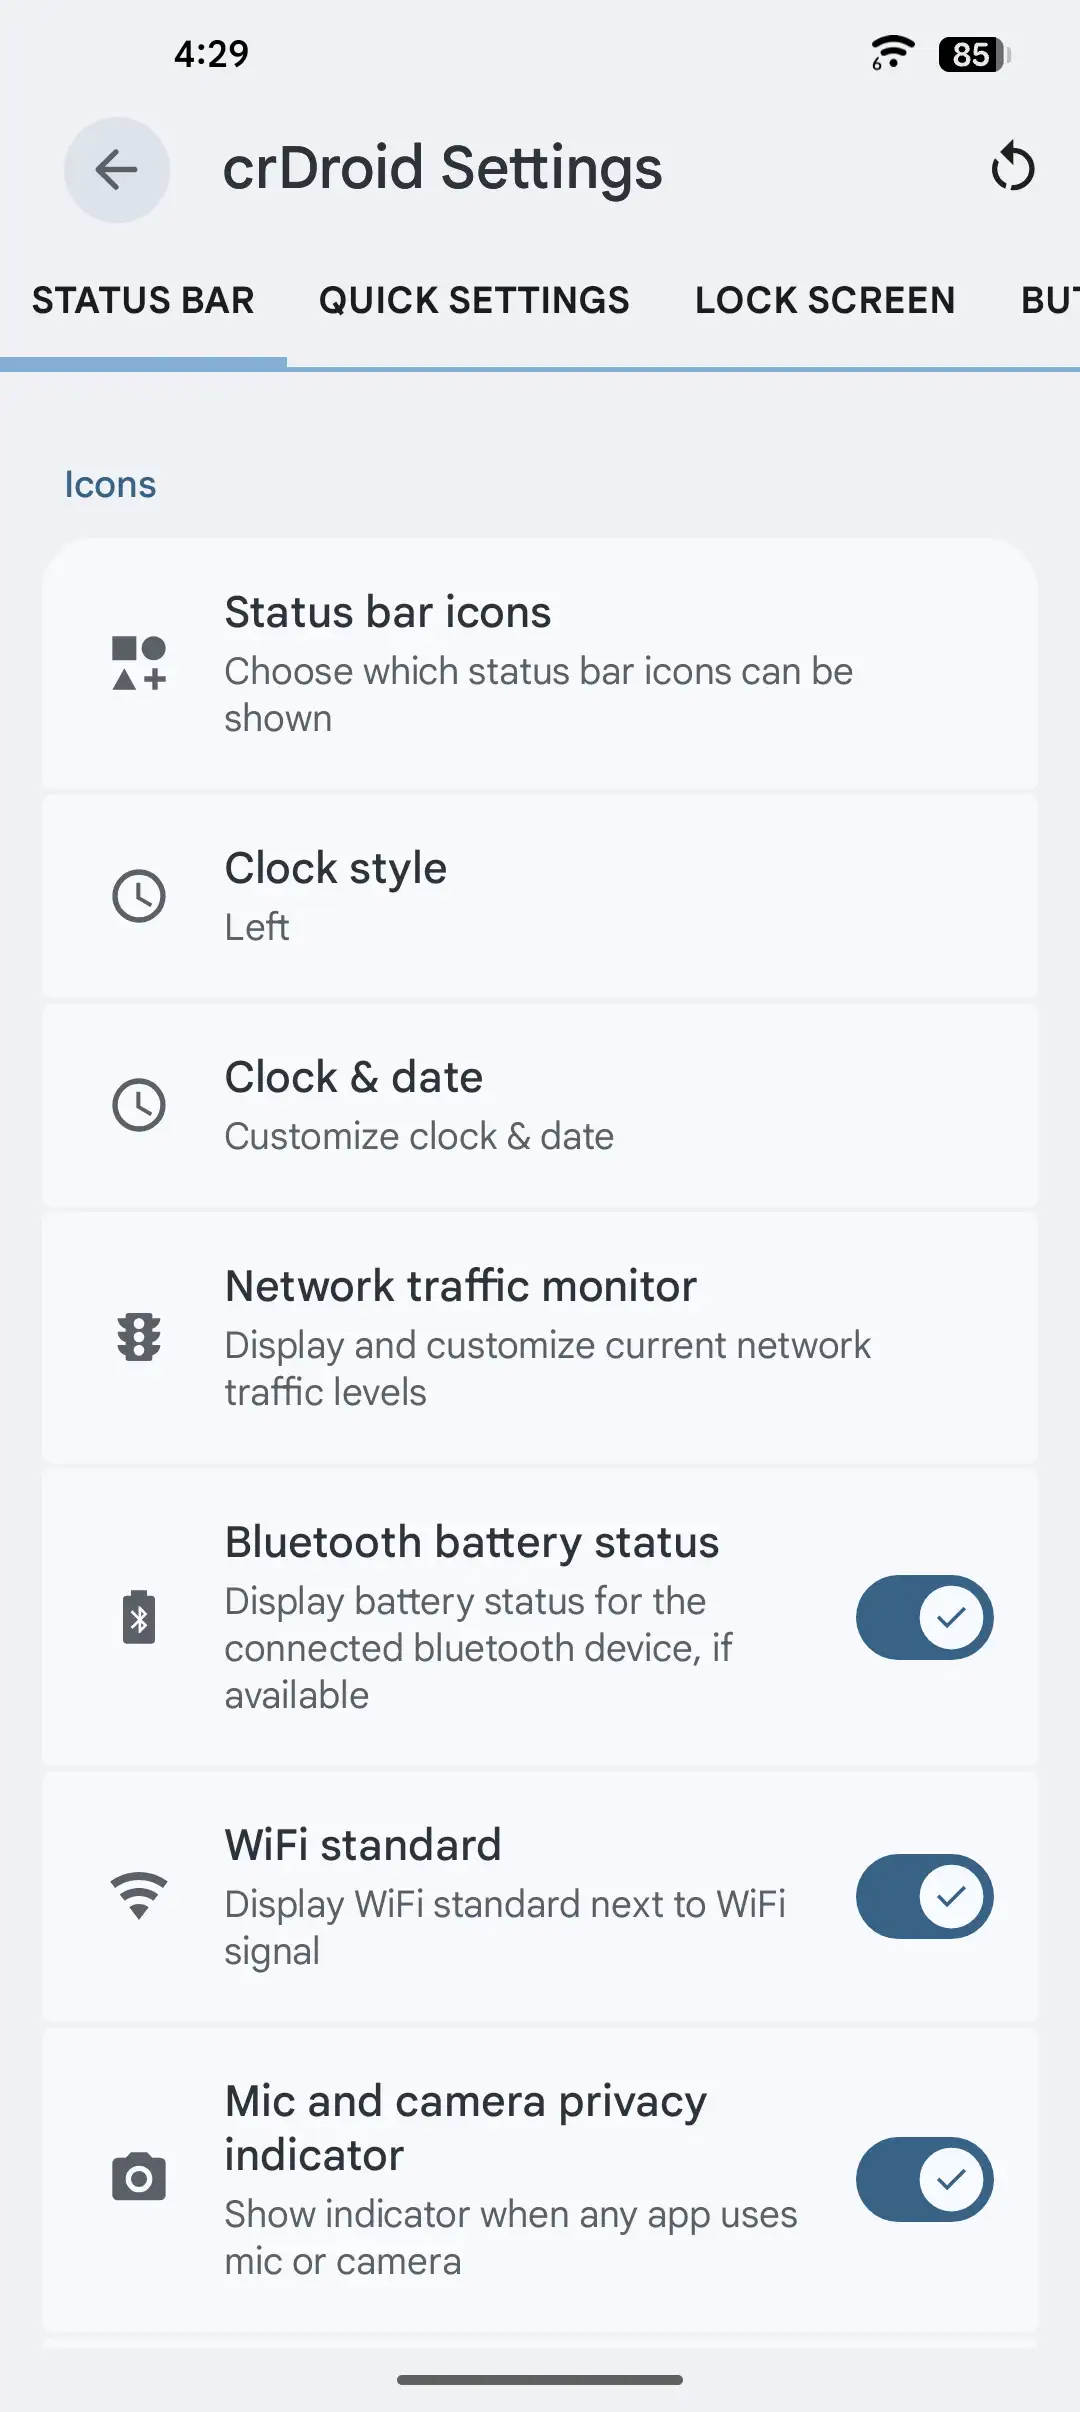Switch to the Quick Settings tab
The height and width of the screenshot is (2412, 1080).
(x=474, y=300)
